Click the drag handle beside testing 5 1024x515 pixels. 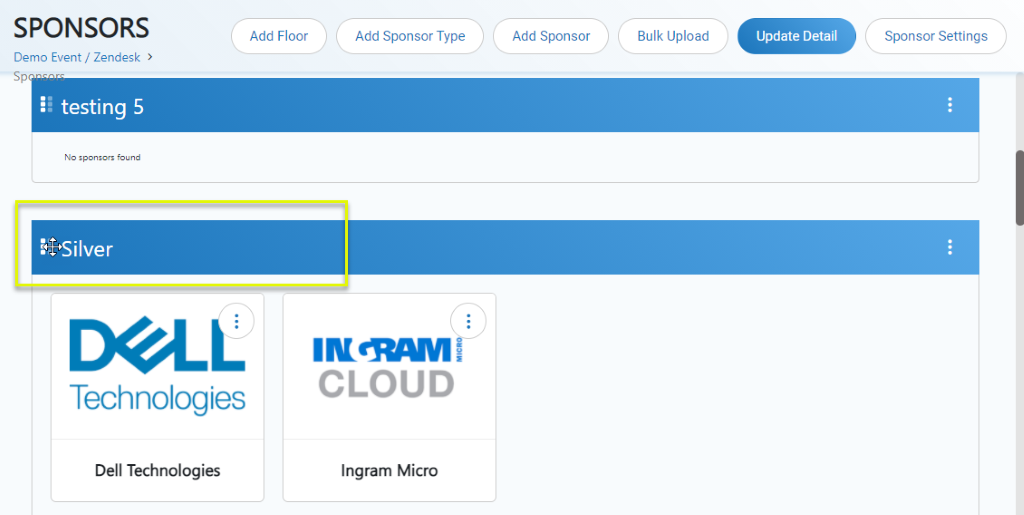(46, 104)
